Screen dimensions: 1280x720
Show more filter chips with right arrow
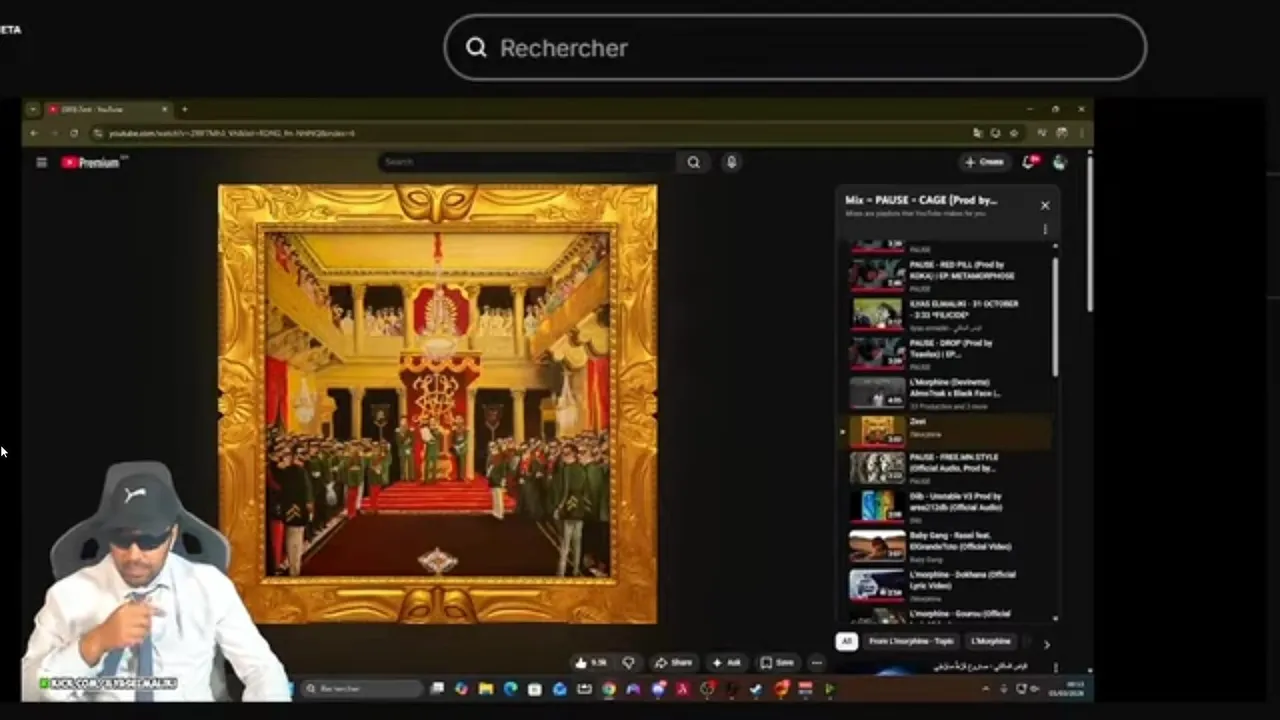pos(1046,644)
